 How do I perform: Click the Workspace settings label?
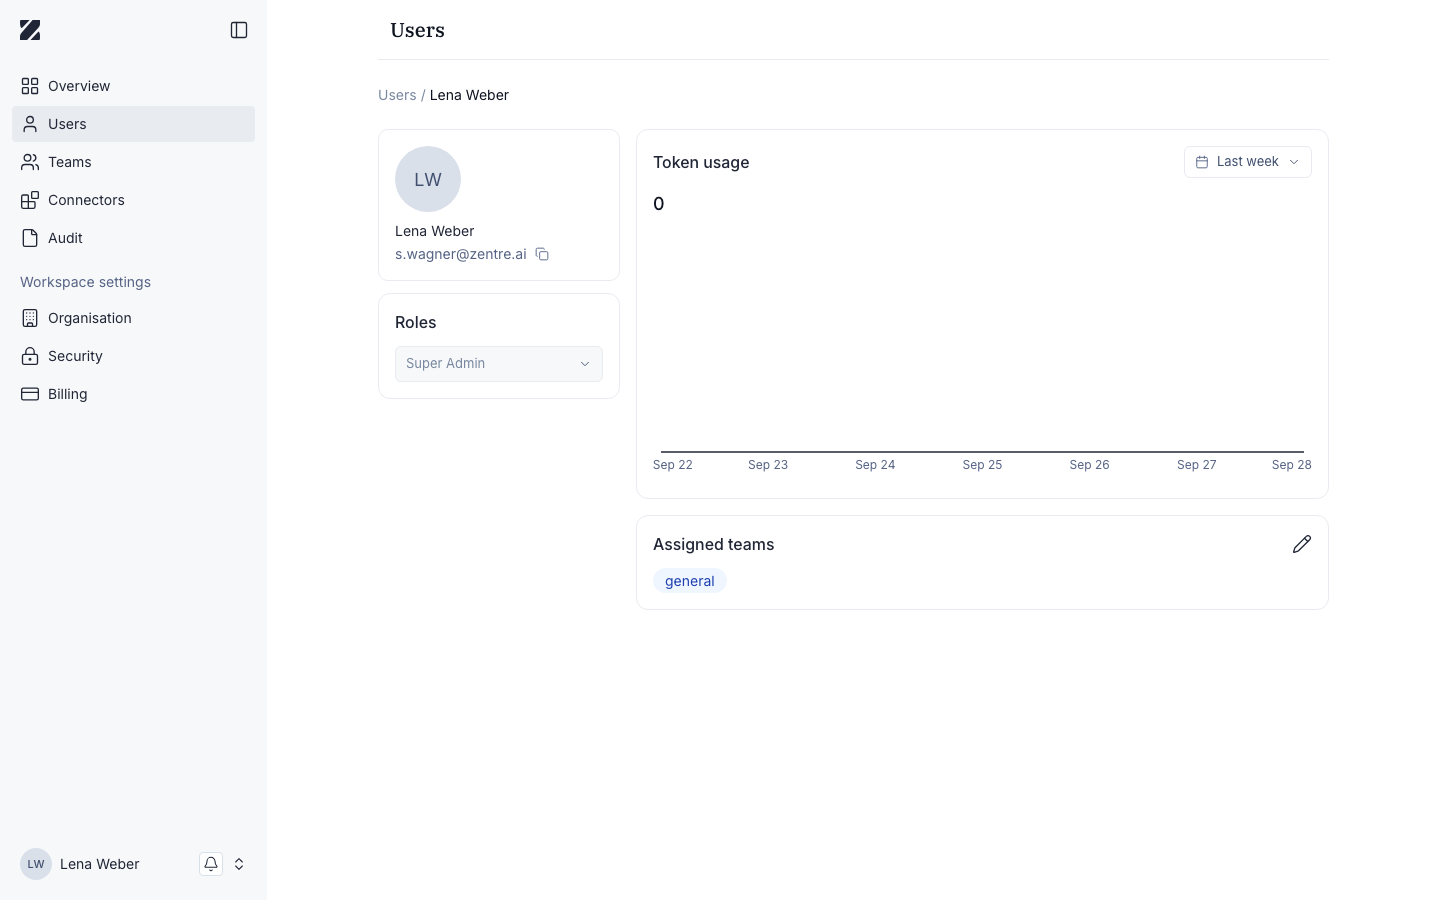click(86, 282)
